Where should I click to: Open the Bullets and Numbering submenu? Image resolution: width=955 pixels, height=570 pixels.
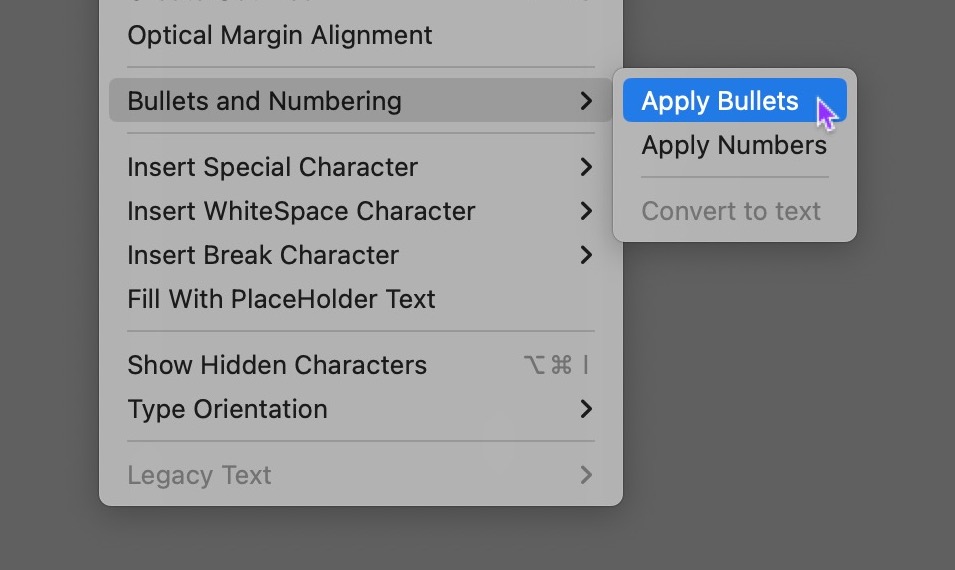pyautogui.click(x=264, y=101)
